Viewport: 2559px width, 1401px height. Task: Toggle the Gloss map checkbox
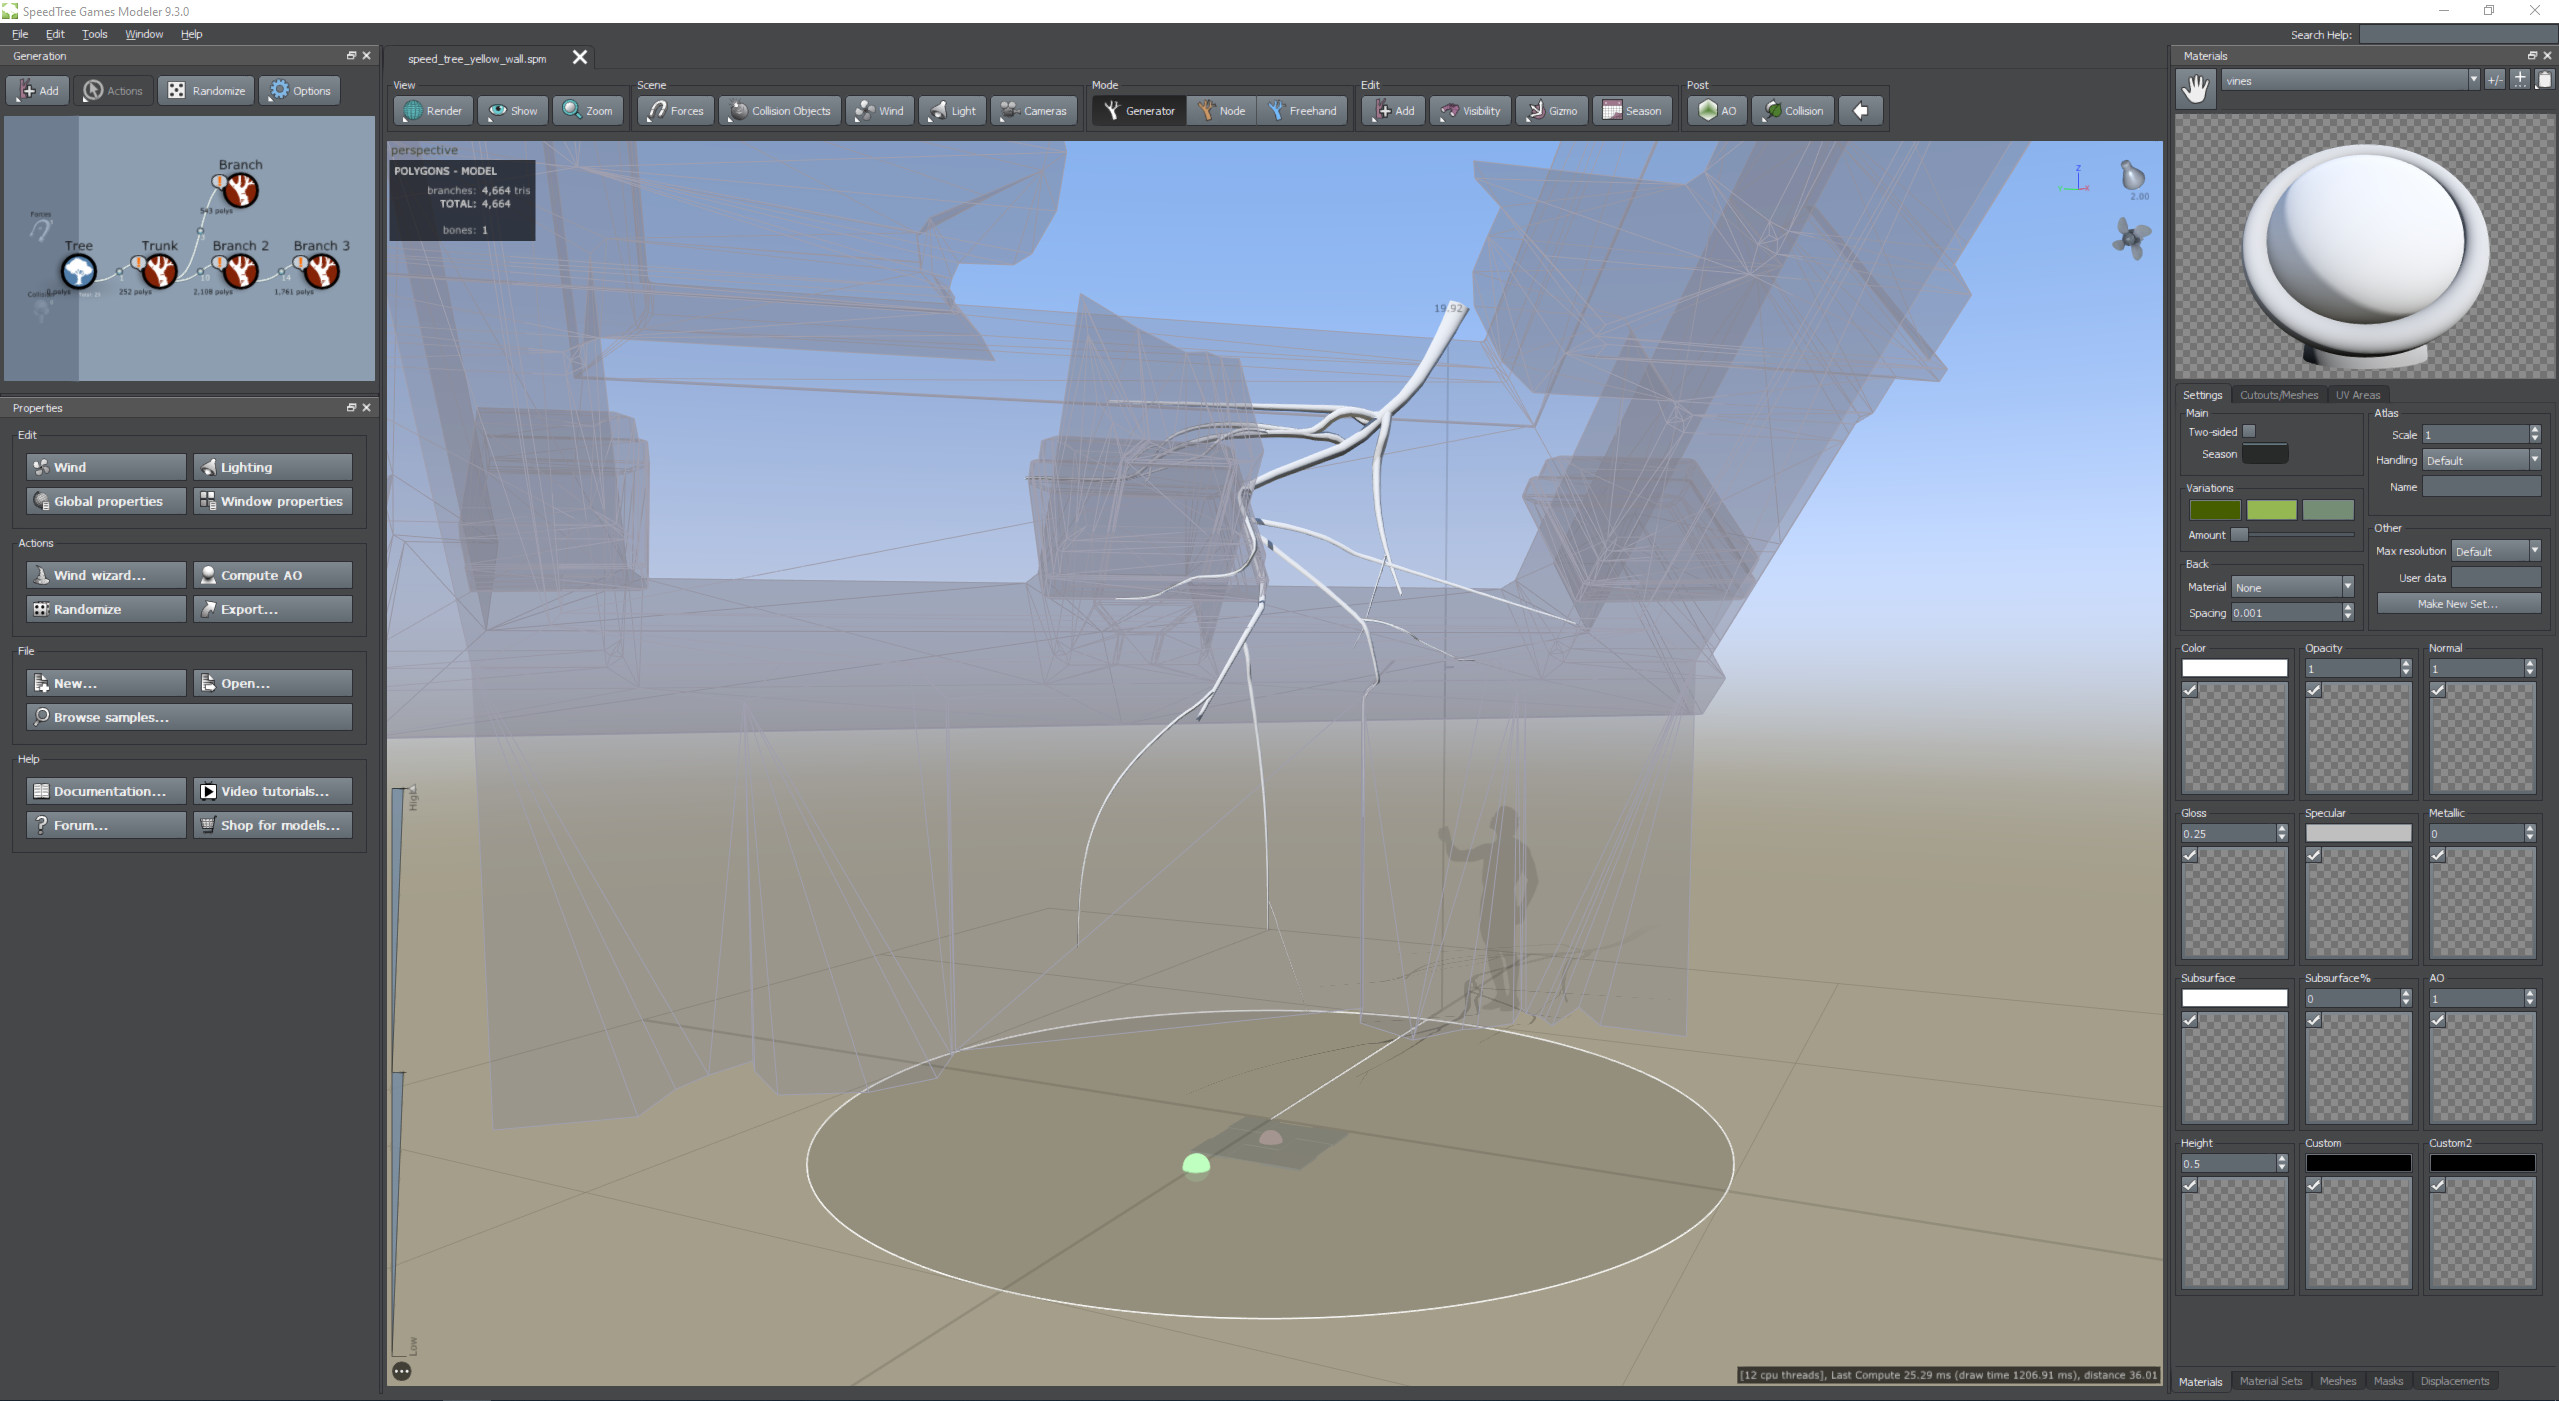[x=2190, y=855]
